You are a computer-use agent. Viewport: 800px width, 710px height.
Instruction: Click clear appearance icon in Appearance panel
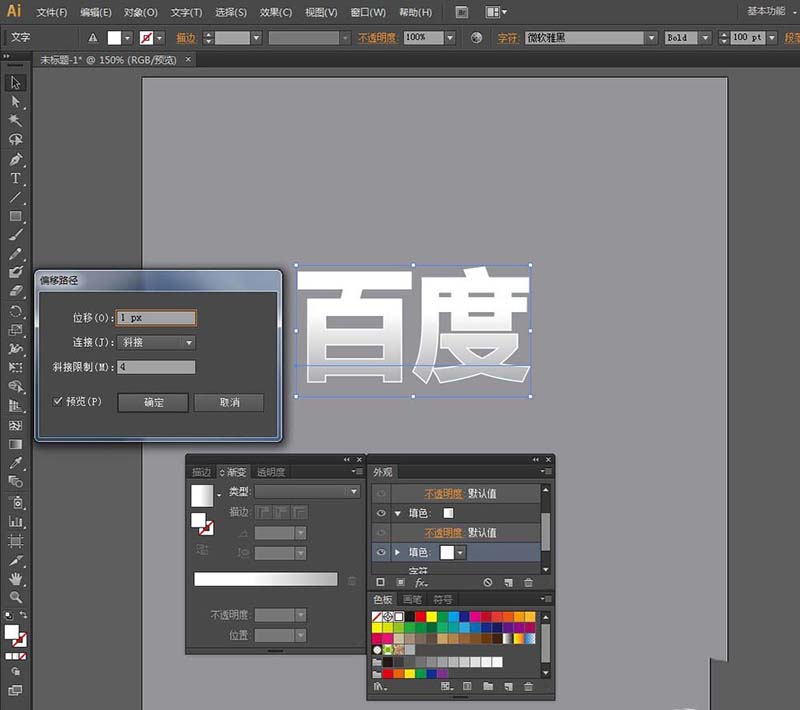point(488,582)
